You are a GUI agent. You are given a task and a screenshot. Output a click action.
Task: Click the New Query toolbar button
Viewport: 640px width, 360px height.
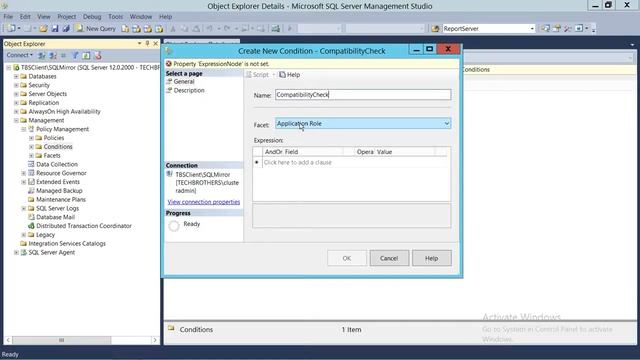[x=96, y=29]
